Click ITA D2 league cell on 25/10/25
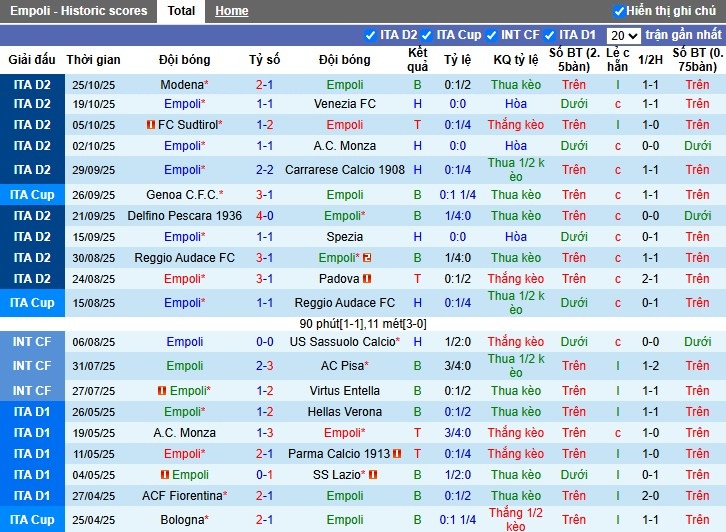Image resolution: width=726 pixels, height=532 pixels. click(32, 85)
